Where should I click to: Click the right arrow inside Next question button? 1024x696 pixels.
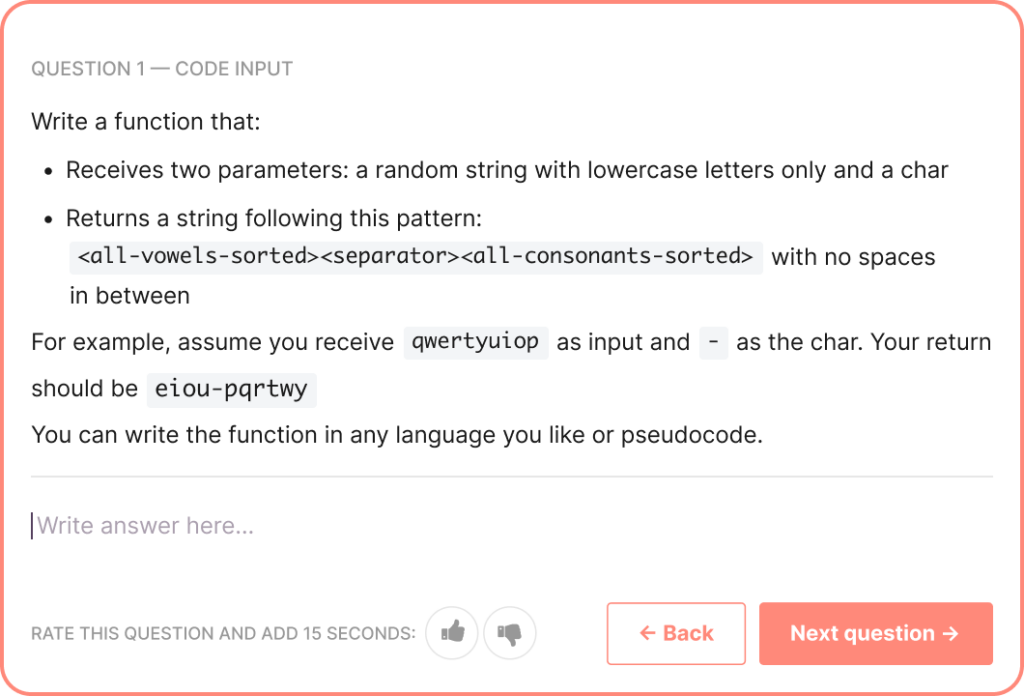[x=950, y=633]
